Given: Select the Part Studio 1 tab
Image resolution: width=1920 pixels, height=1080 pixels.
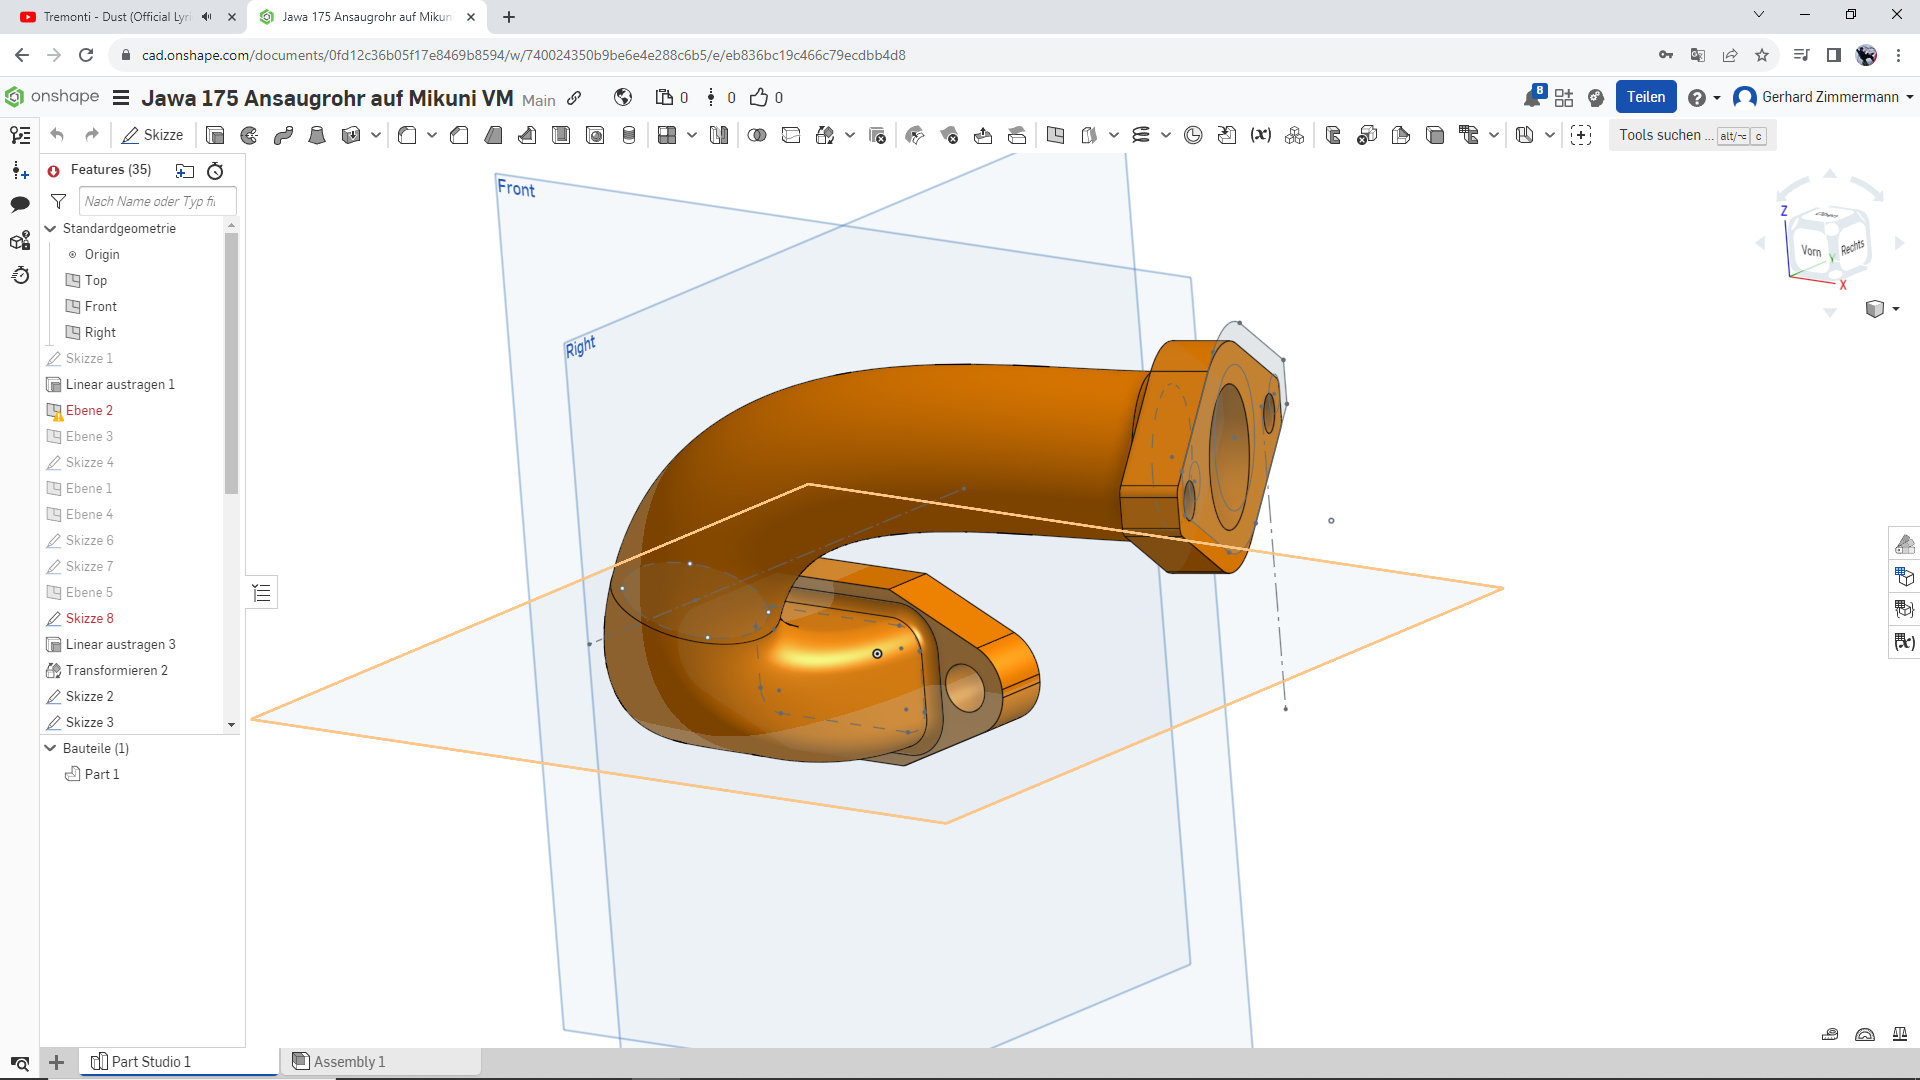Looking at the screenshot, I should click(150, 1061).
